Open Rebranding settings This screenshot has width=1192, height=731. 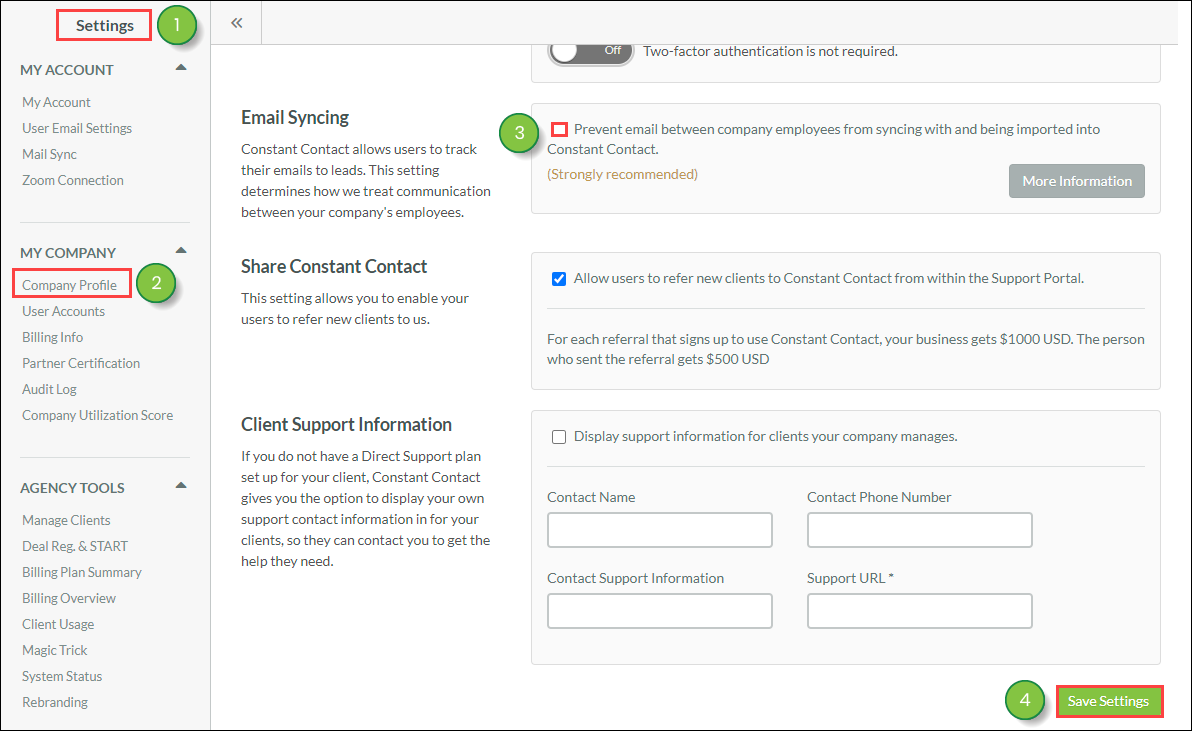[55, 702]
